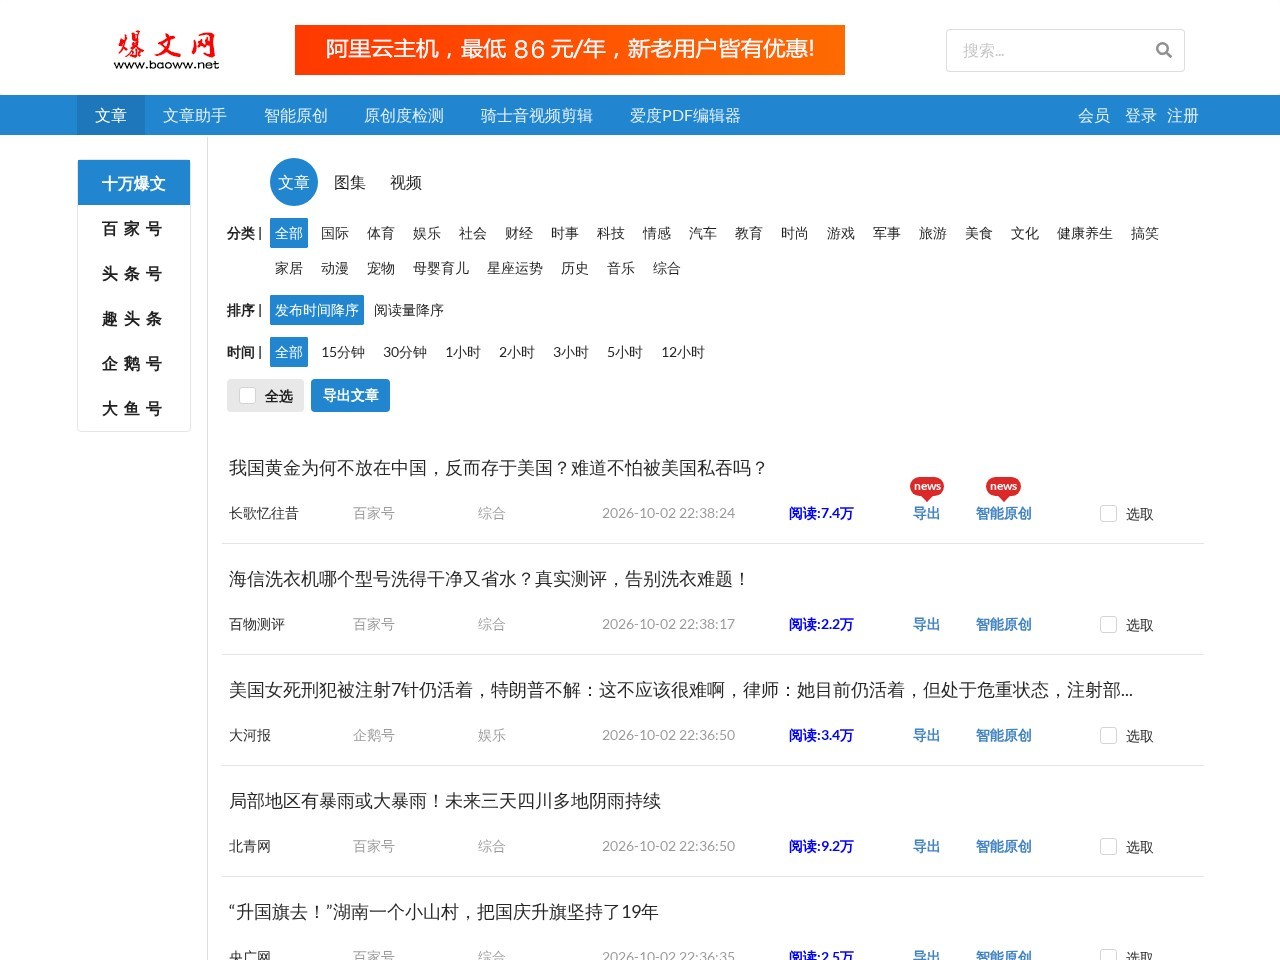Click the 注册 link

pos(1183,115)
